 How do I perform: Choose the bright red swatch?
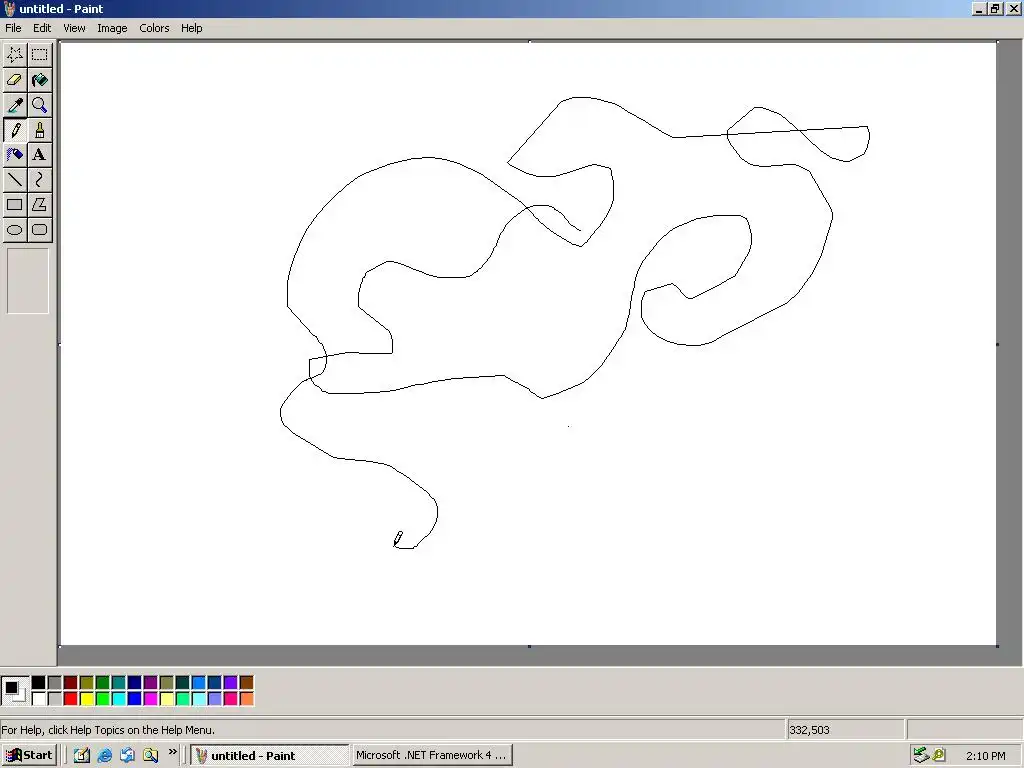click(71, 699)
